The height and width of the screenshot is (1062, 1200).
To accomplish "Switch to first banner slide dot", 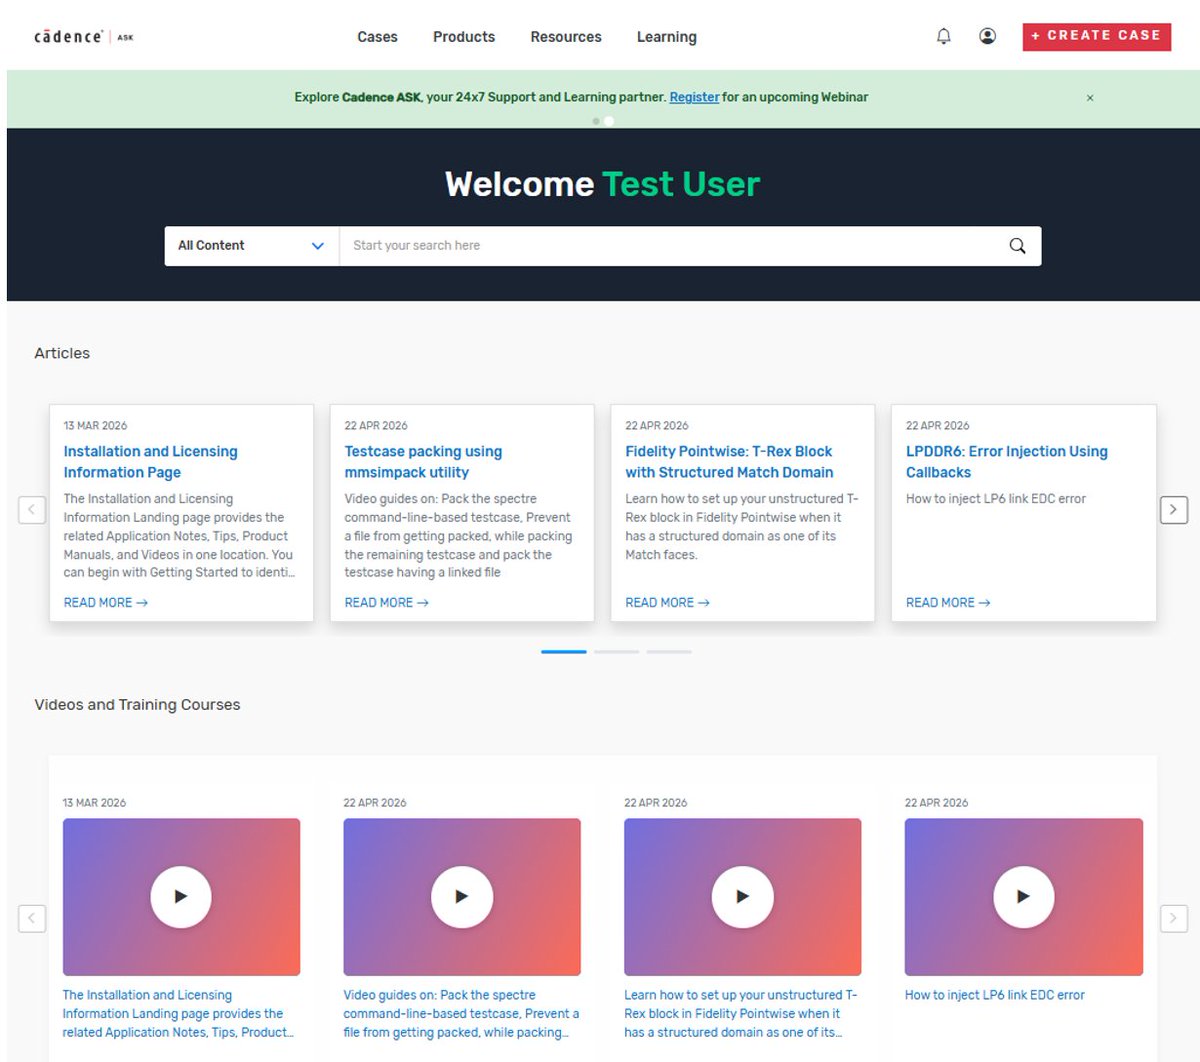I will click(x=596, y=121).
